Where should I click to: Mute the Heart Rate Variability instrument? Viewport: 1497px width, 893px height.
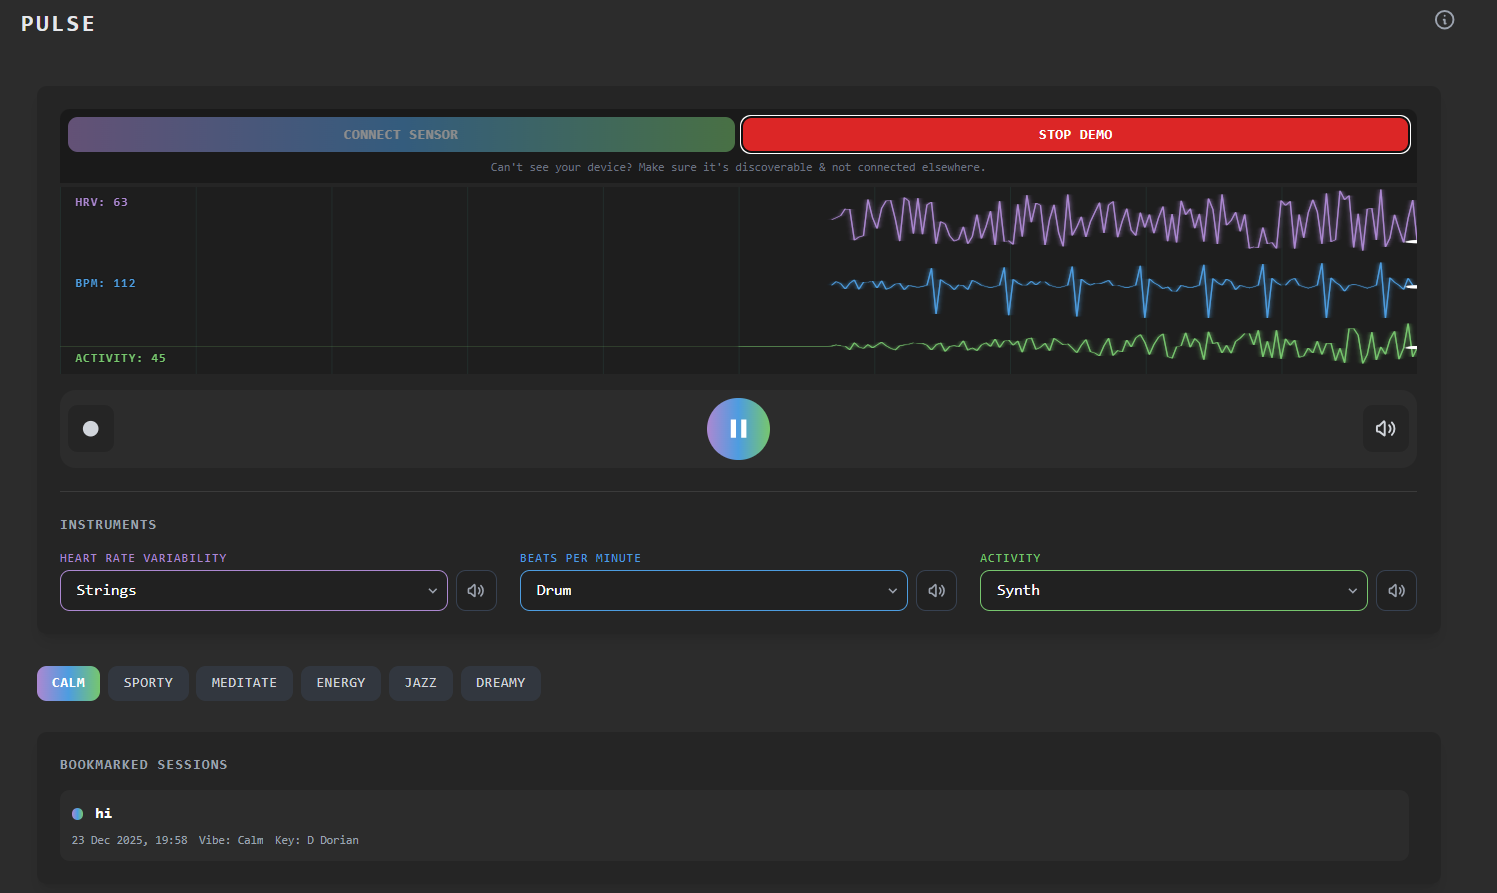tap(476, 591)
